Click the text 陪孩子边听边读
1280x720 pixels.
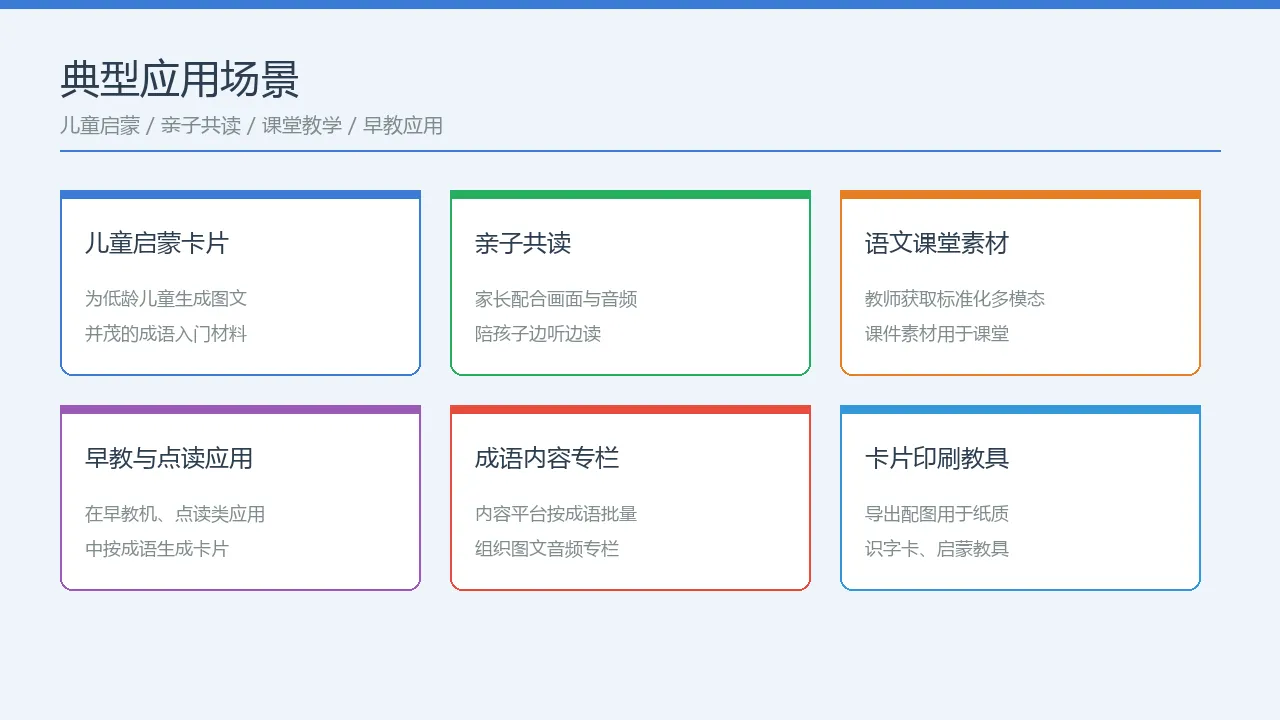(x=538, y=334)
